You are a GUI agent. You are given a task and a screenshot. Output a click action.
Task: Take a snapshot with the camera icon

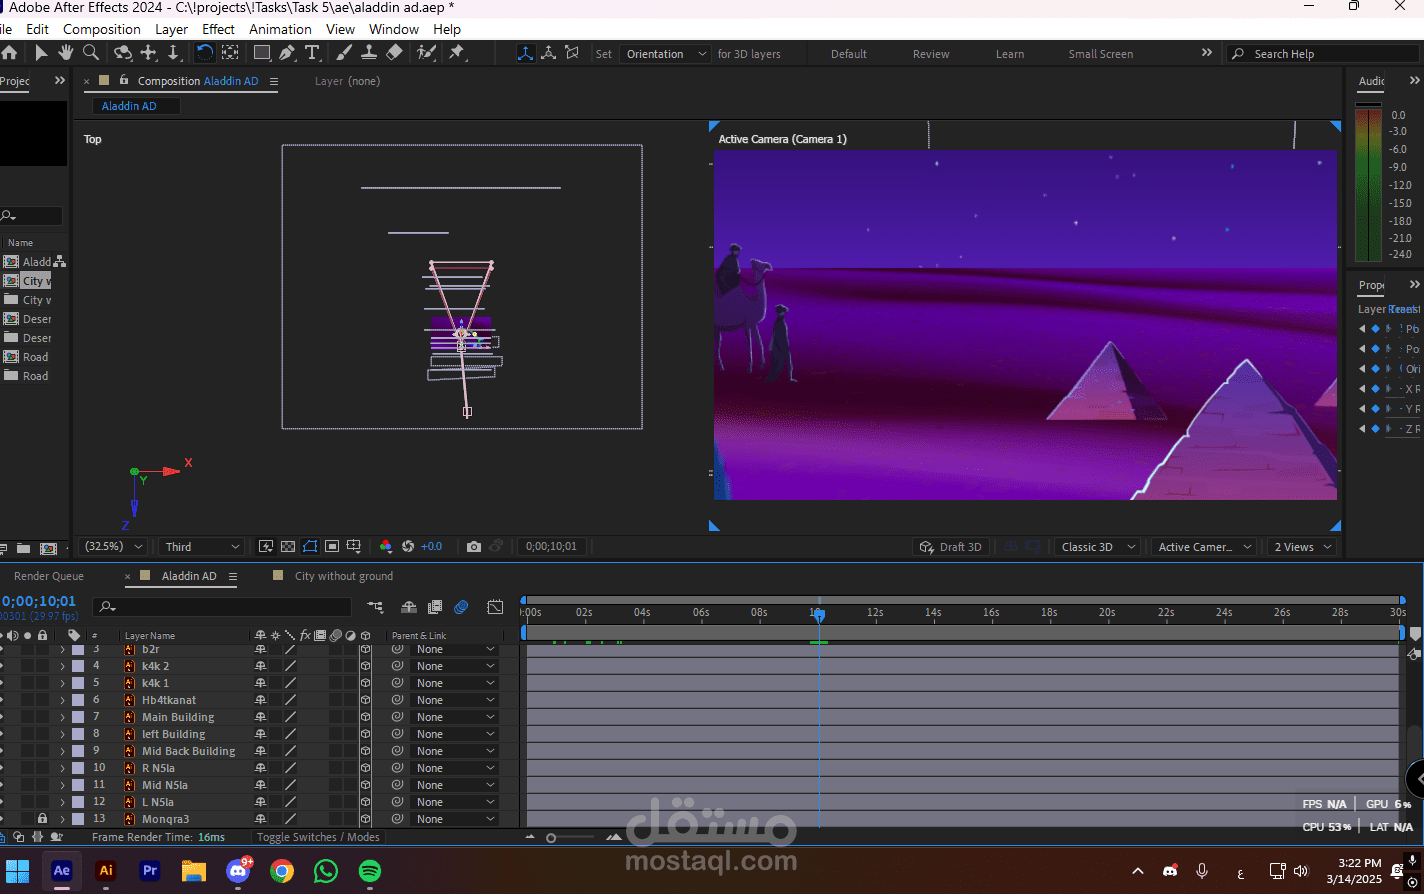click(474, 547)
